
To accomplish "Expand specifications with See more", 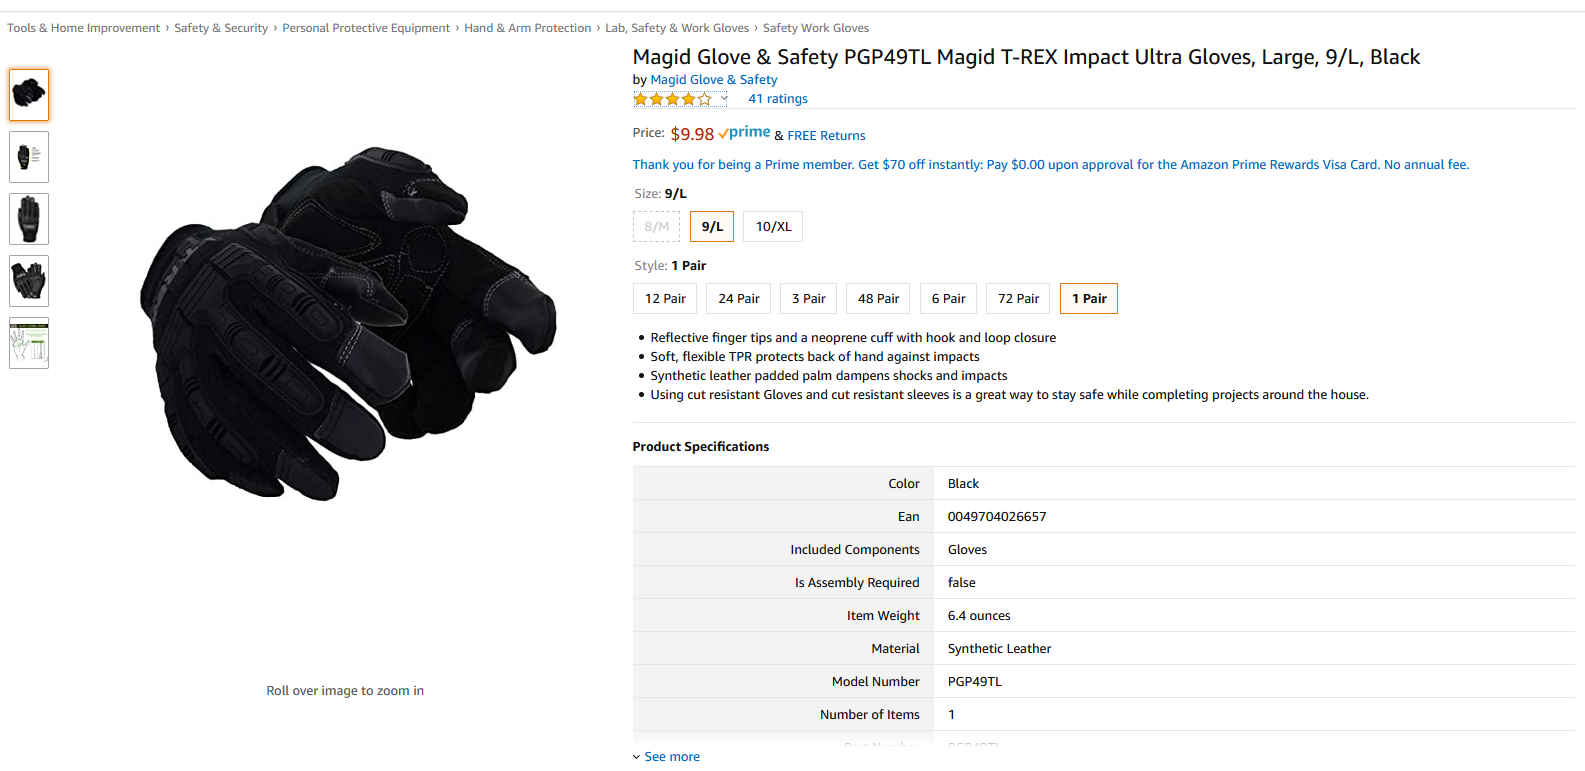I will click(x=666, y=757).
